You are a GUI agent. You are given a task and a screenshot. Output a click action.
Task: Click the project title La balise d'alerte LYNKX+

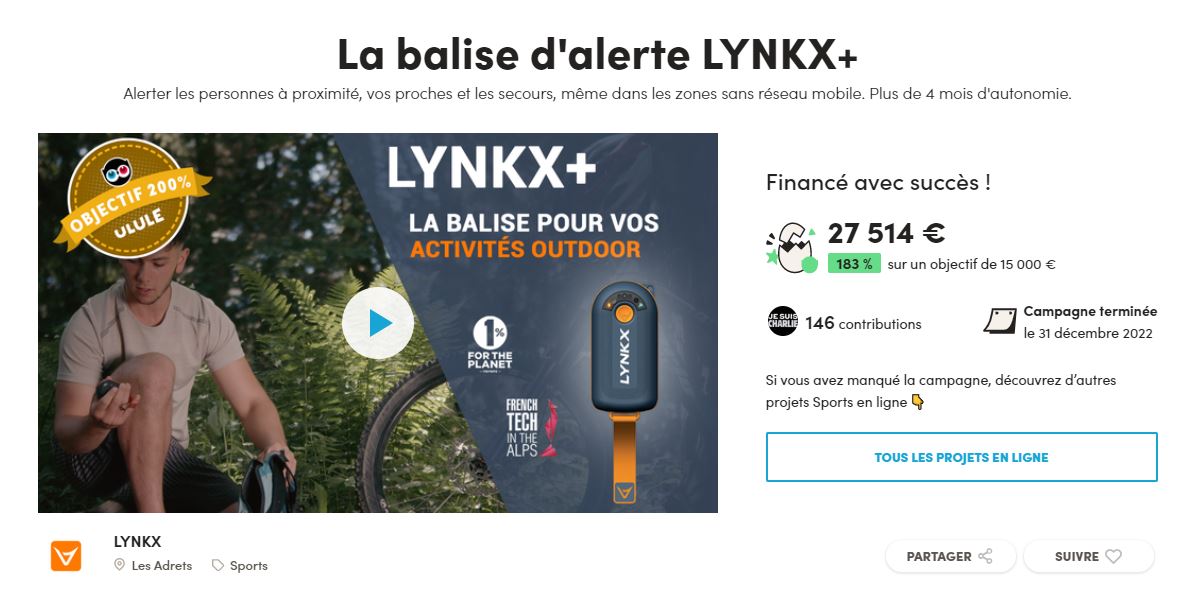tap(597, 53)
